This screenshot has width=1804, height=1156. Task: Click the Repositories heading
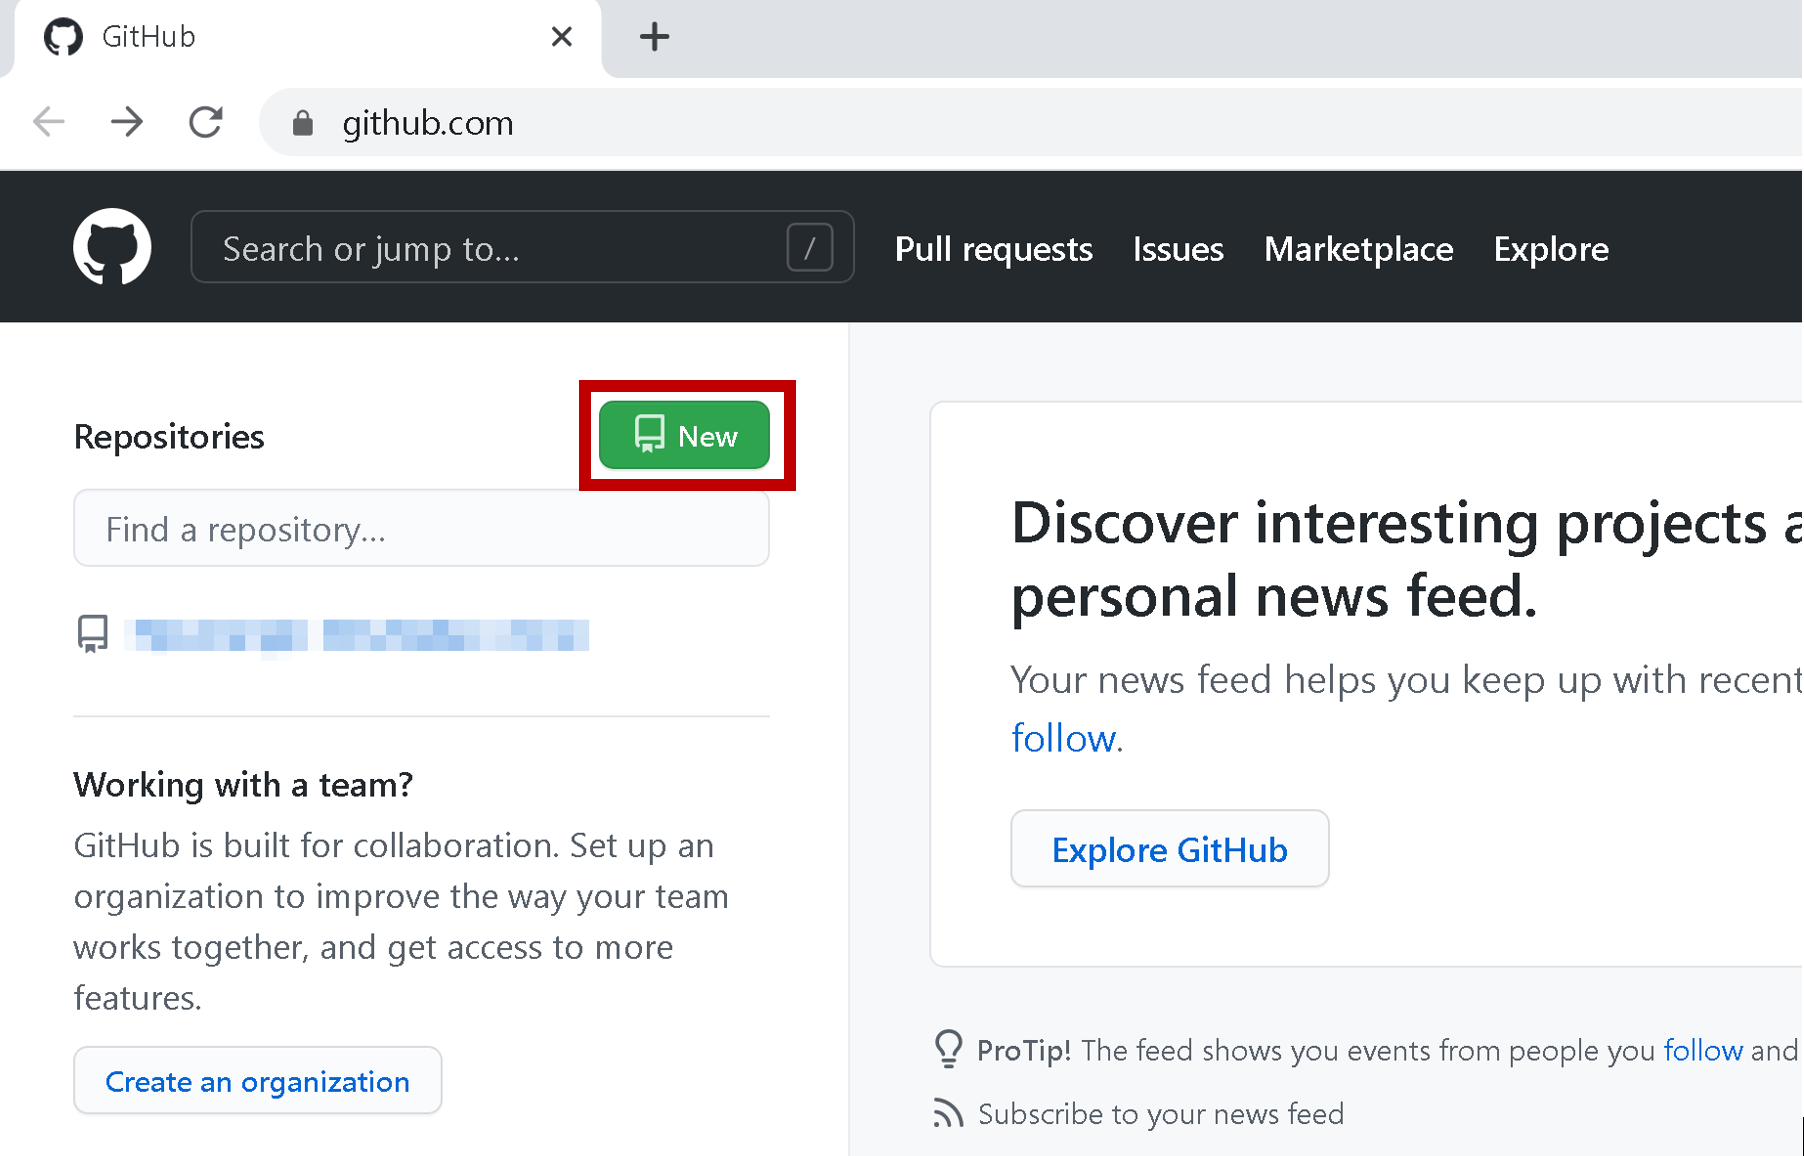(169, 437)
